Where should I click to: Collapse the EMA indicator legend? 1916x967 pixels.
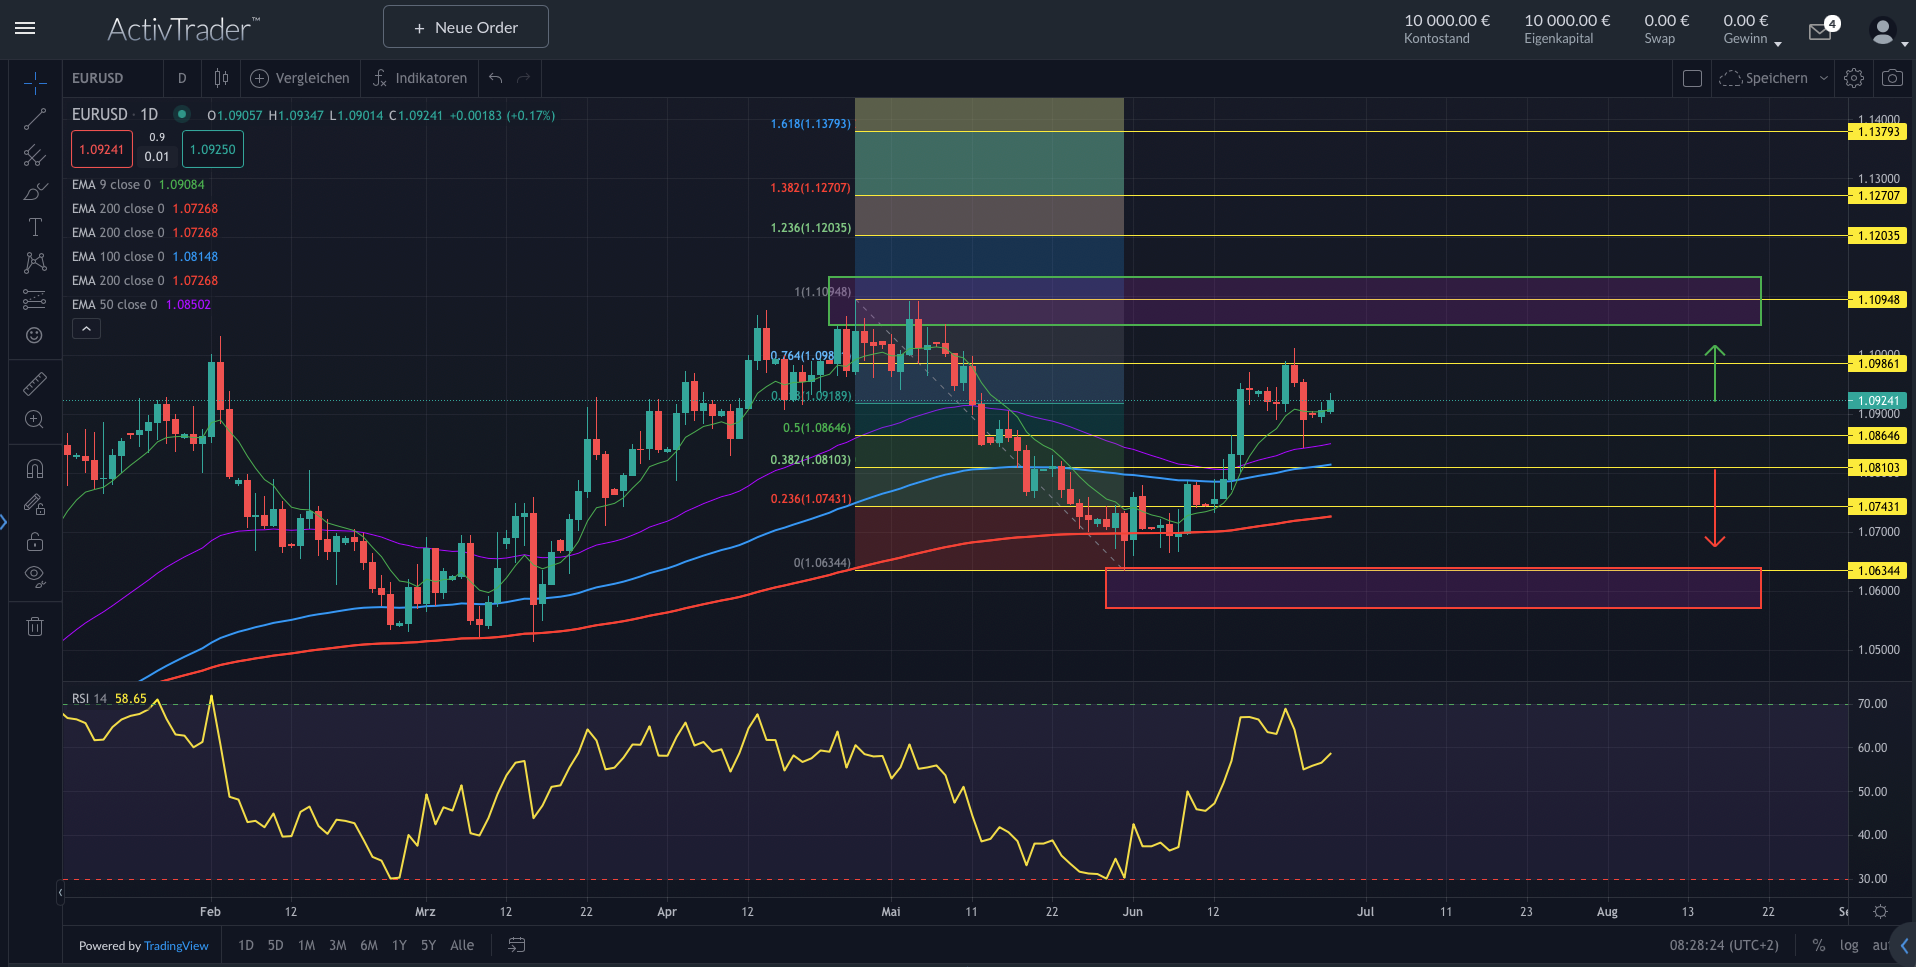85,328
